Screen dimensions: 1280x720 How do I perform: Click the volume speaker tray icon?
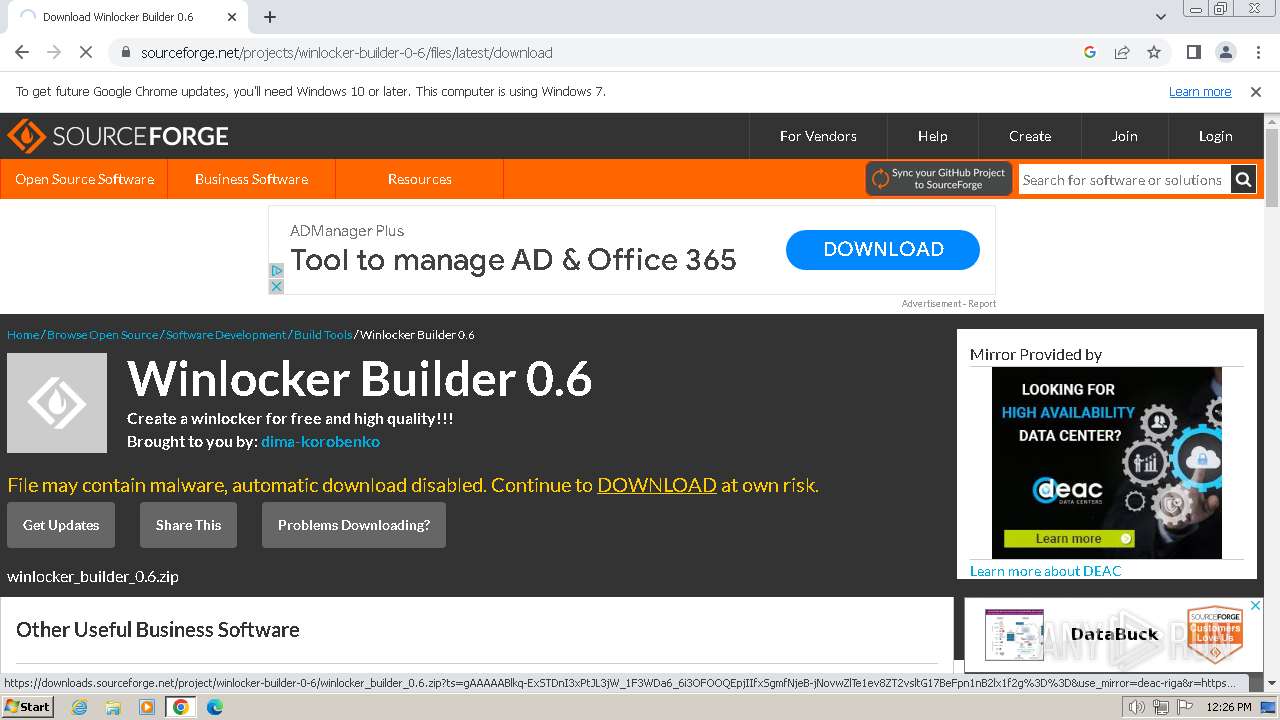pyautogui.click(x=1137, y=707)
